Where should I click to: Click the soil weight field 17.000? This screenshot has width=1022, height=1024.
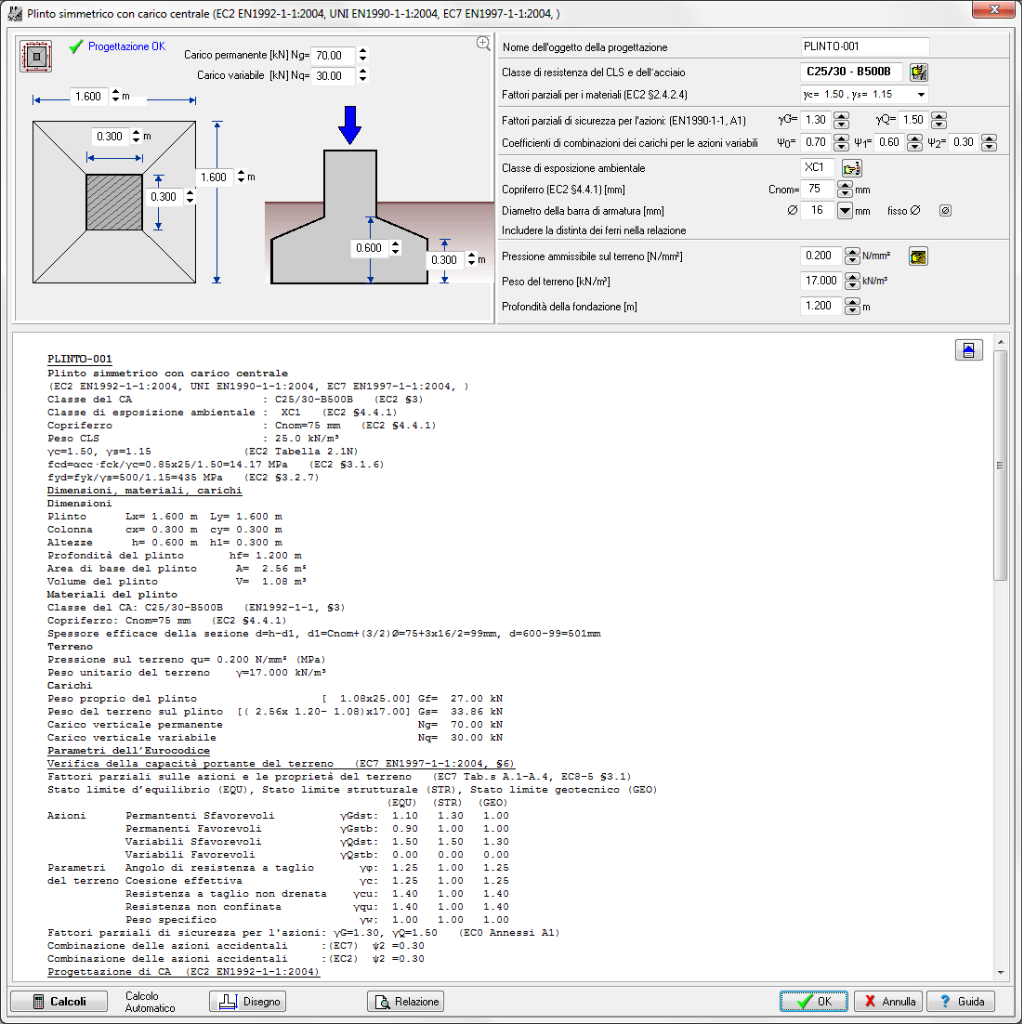pyautogui.click(x=822, y=281)
